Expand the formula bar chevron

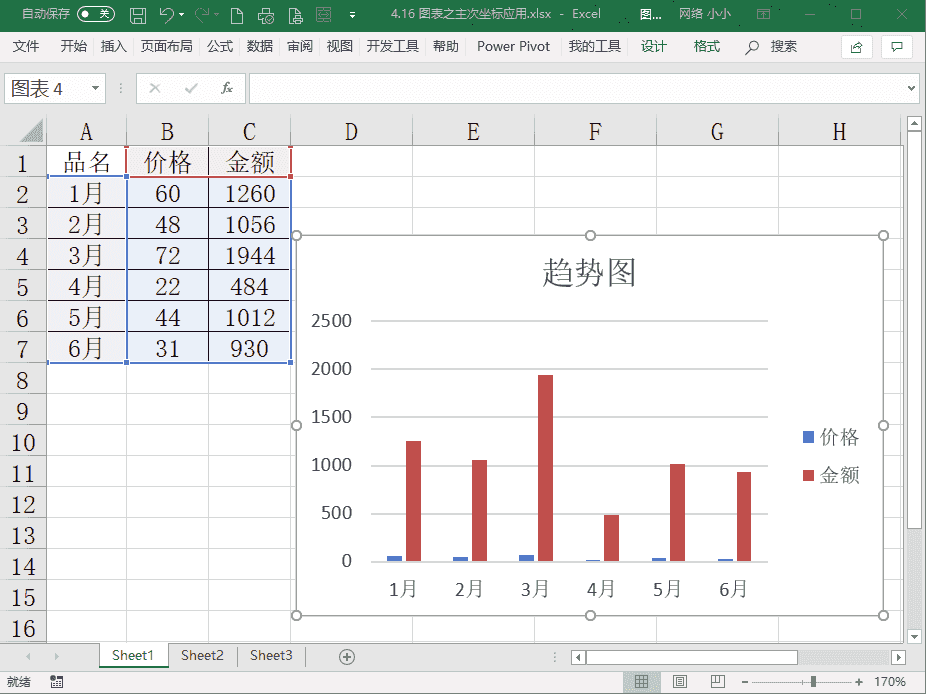(910, 88)
